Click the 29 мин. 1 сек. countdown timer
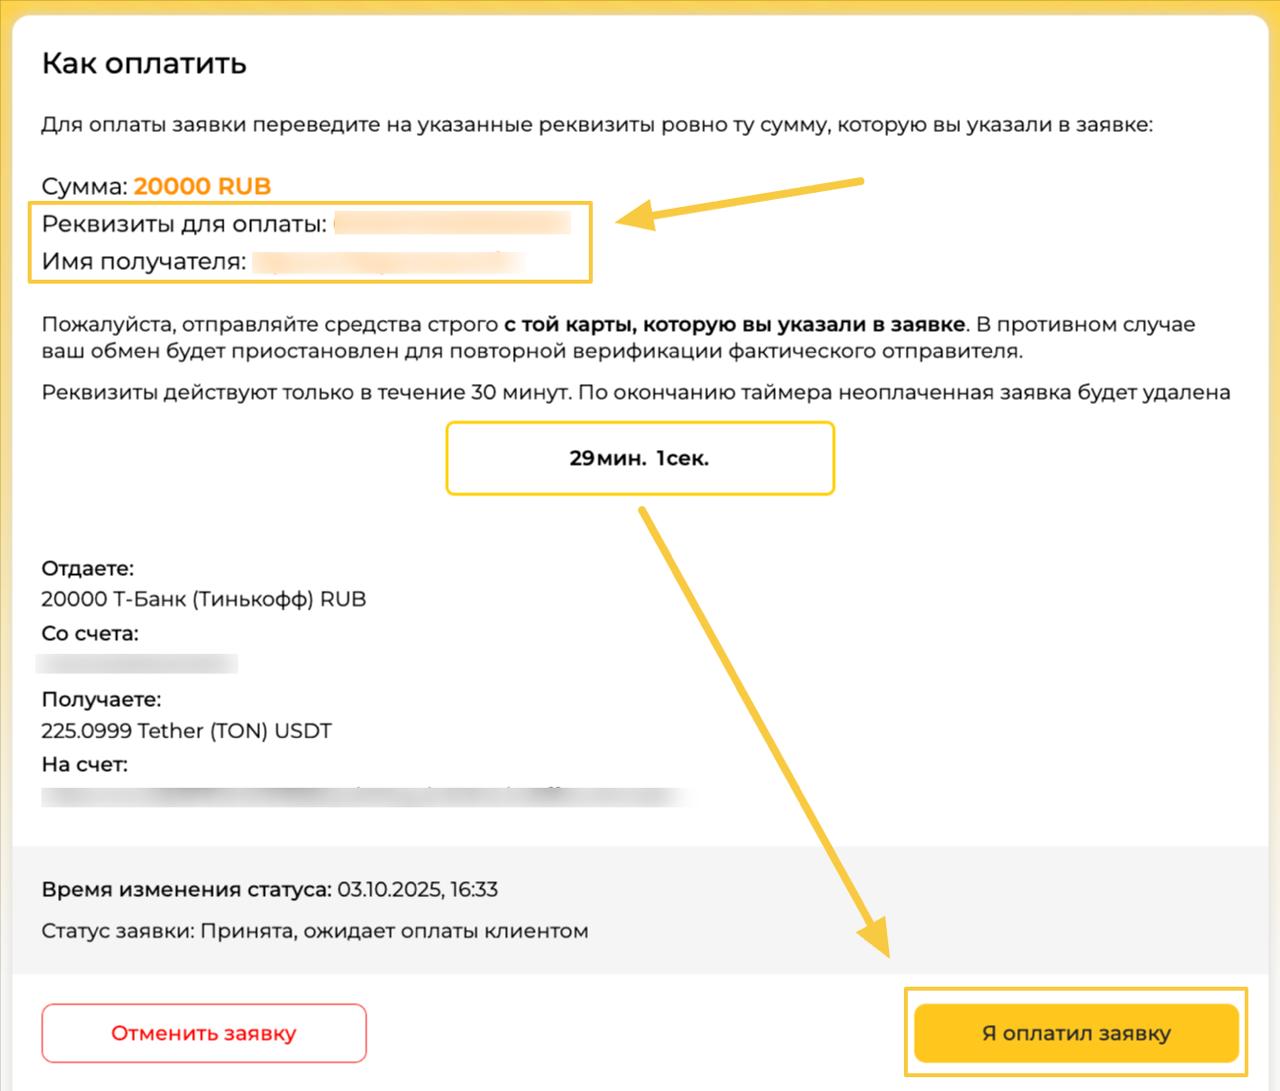This screenshot has width=1280, height=1091. coord(639,459)
